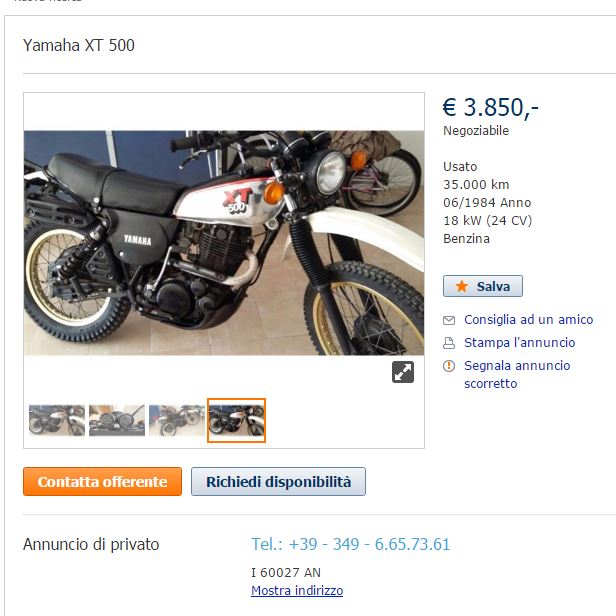
Task: Select the highlighted fourth thumbnail
Action: [236, 420]
